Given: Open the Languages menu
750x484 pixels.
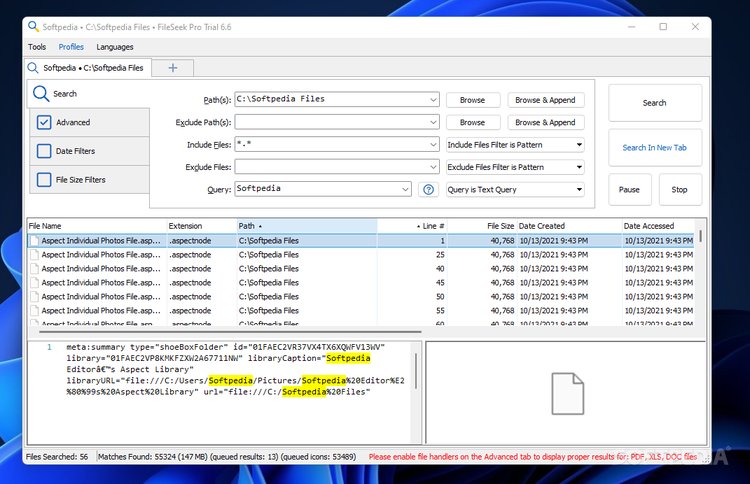Looking at the screenshot, I should click(115, 47).
